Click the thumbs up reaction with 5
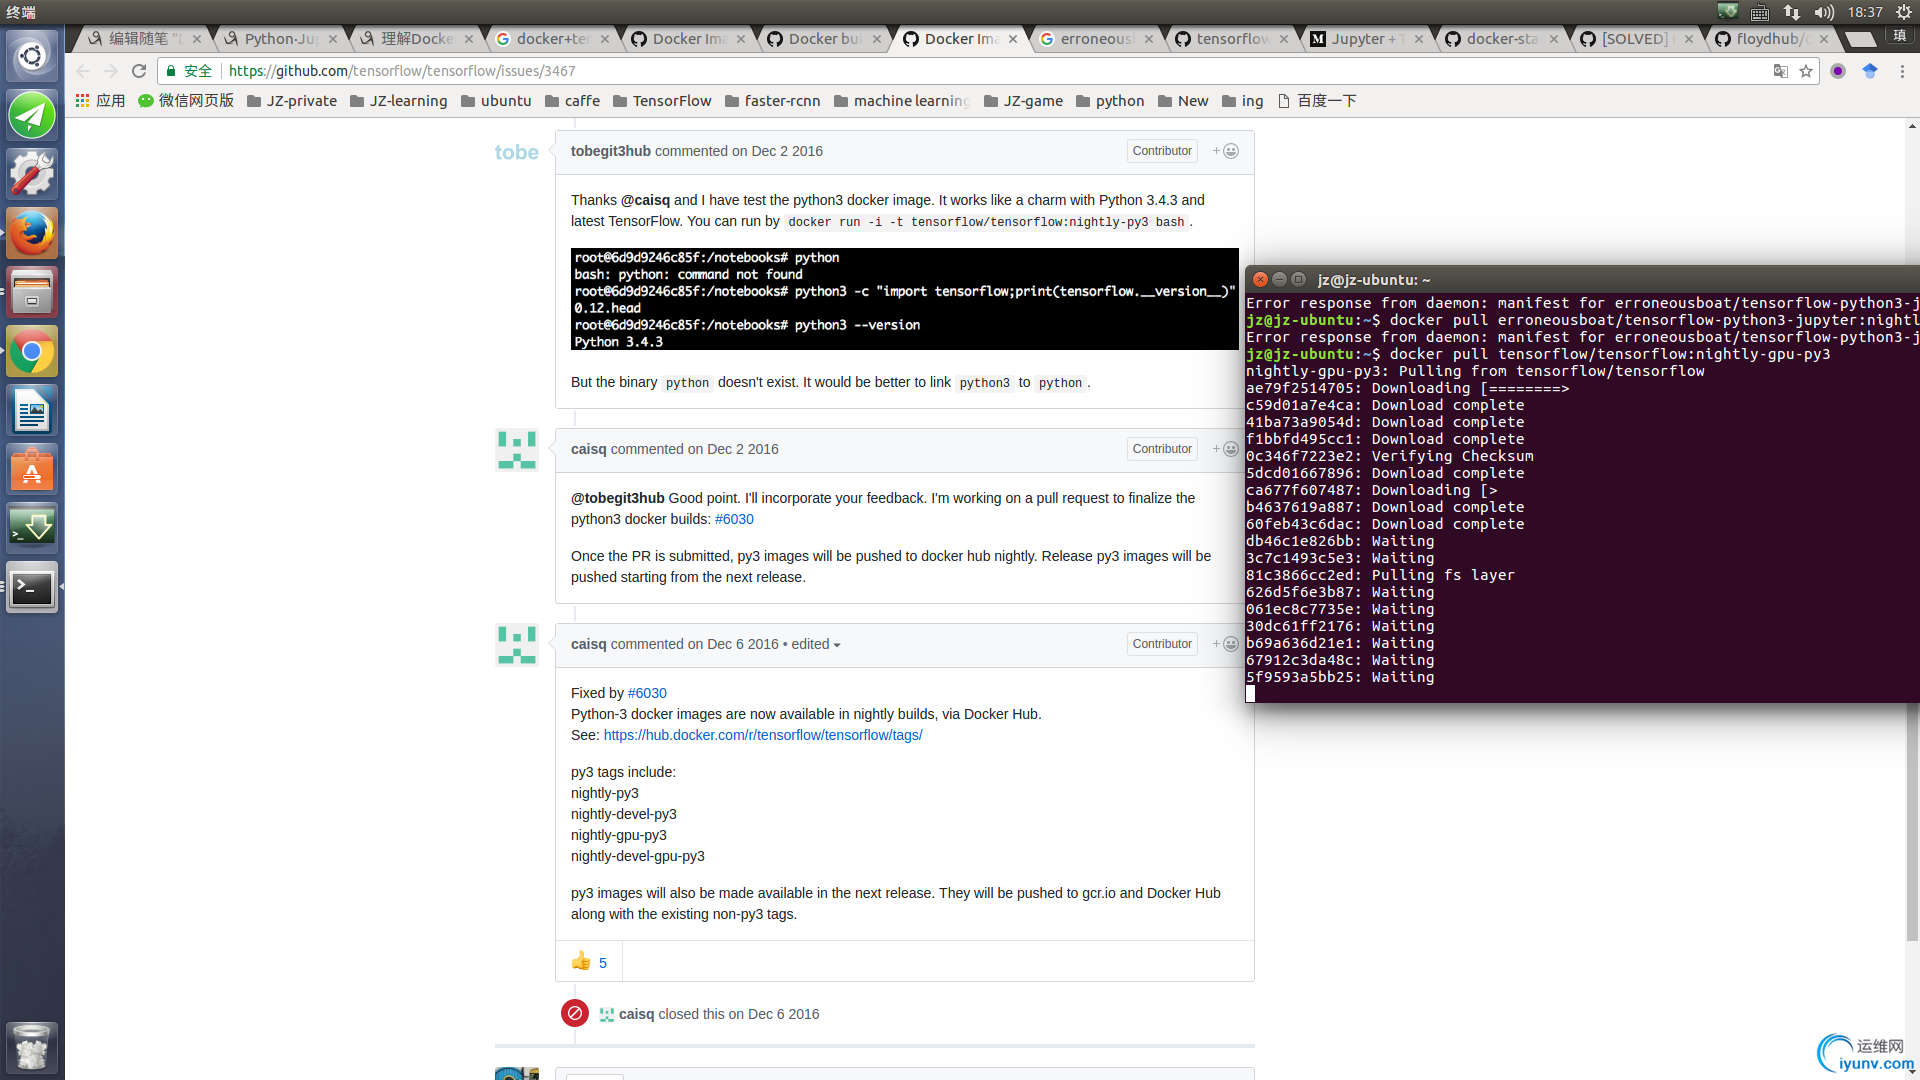 [589, 962]
